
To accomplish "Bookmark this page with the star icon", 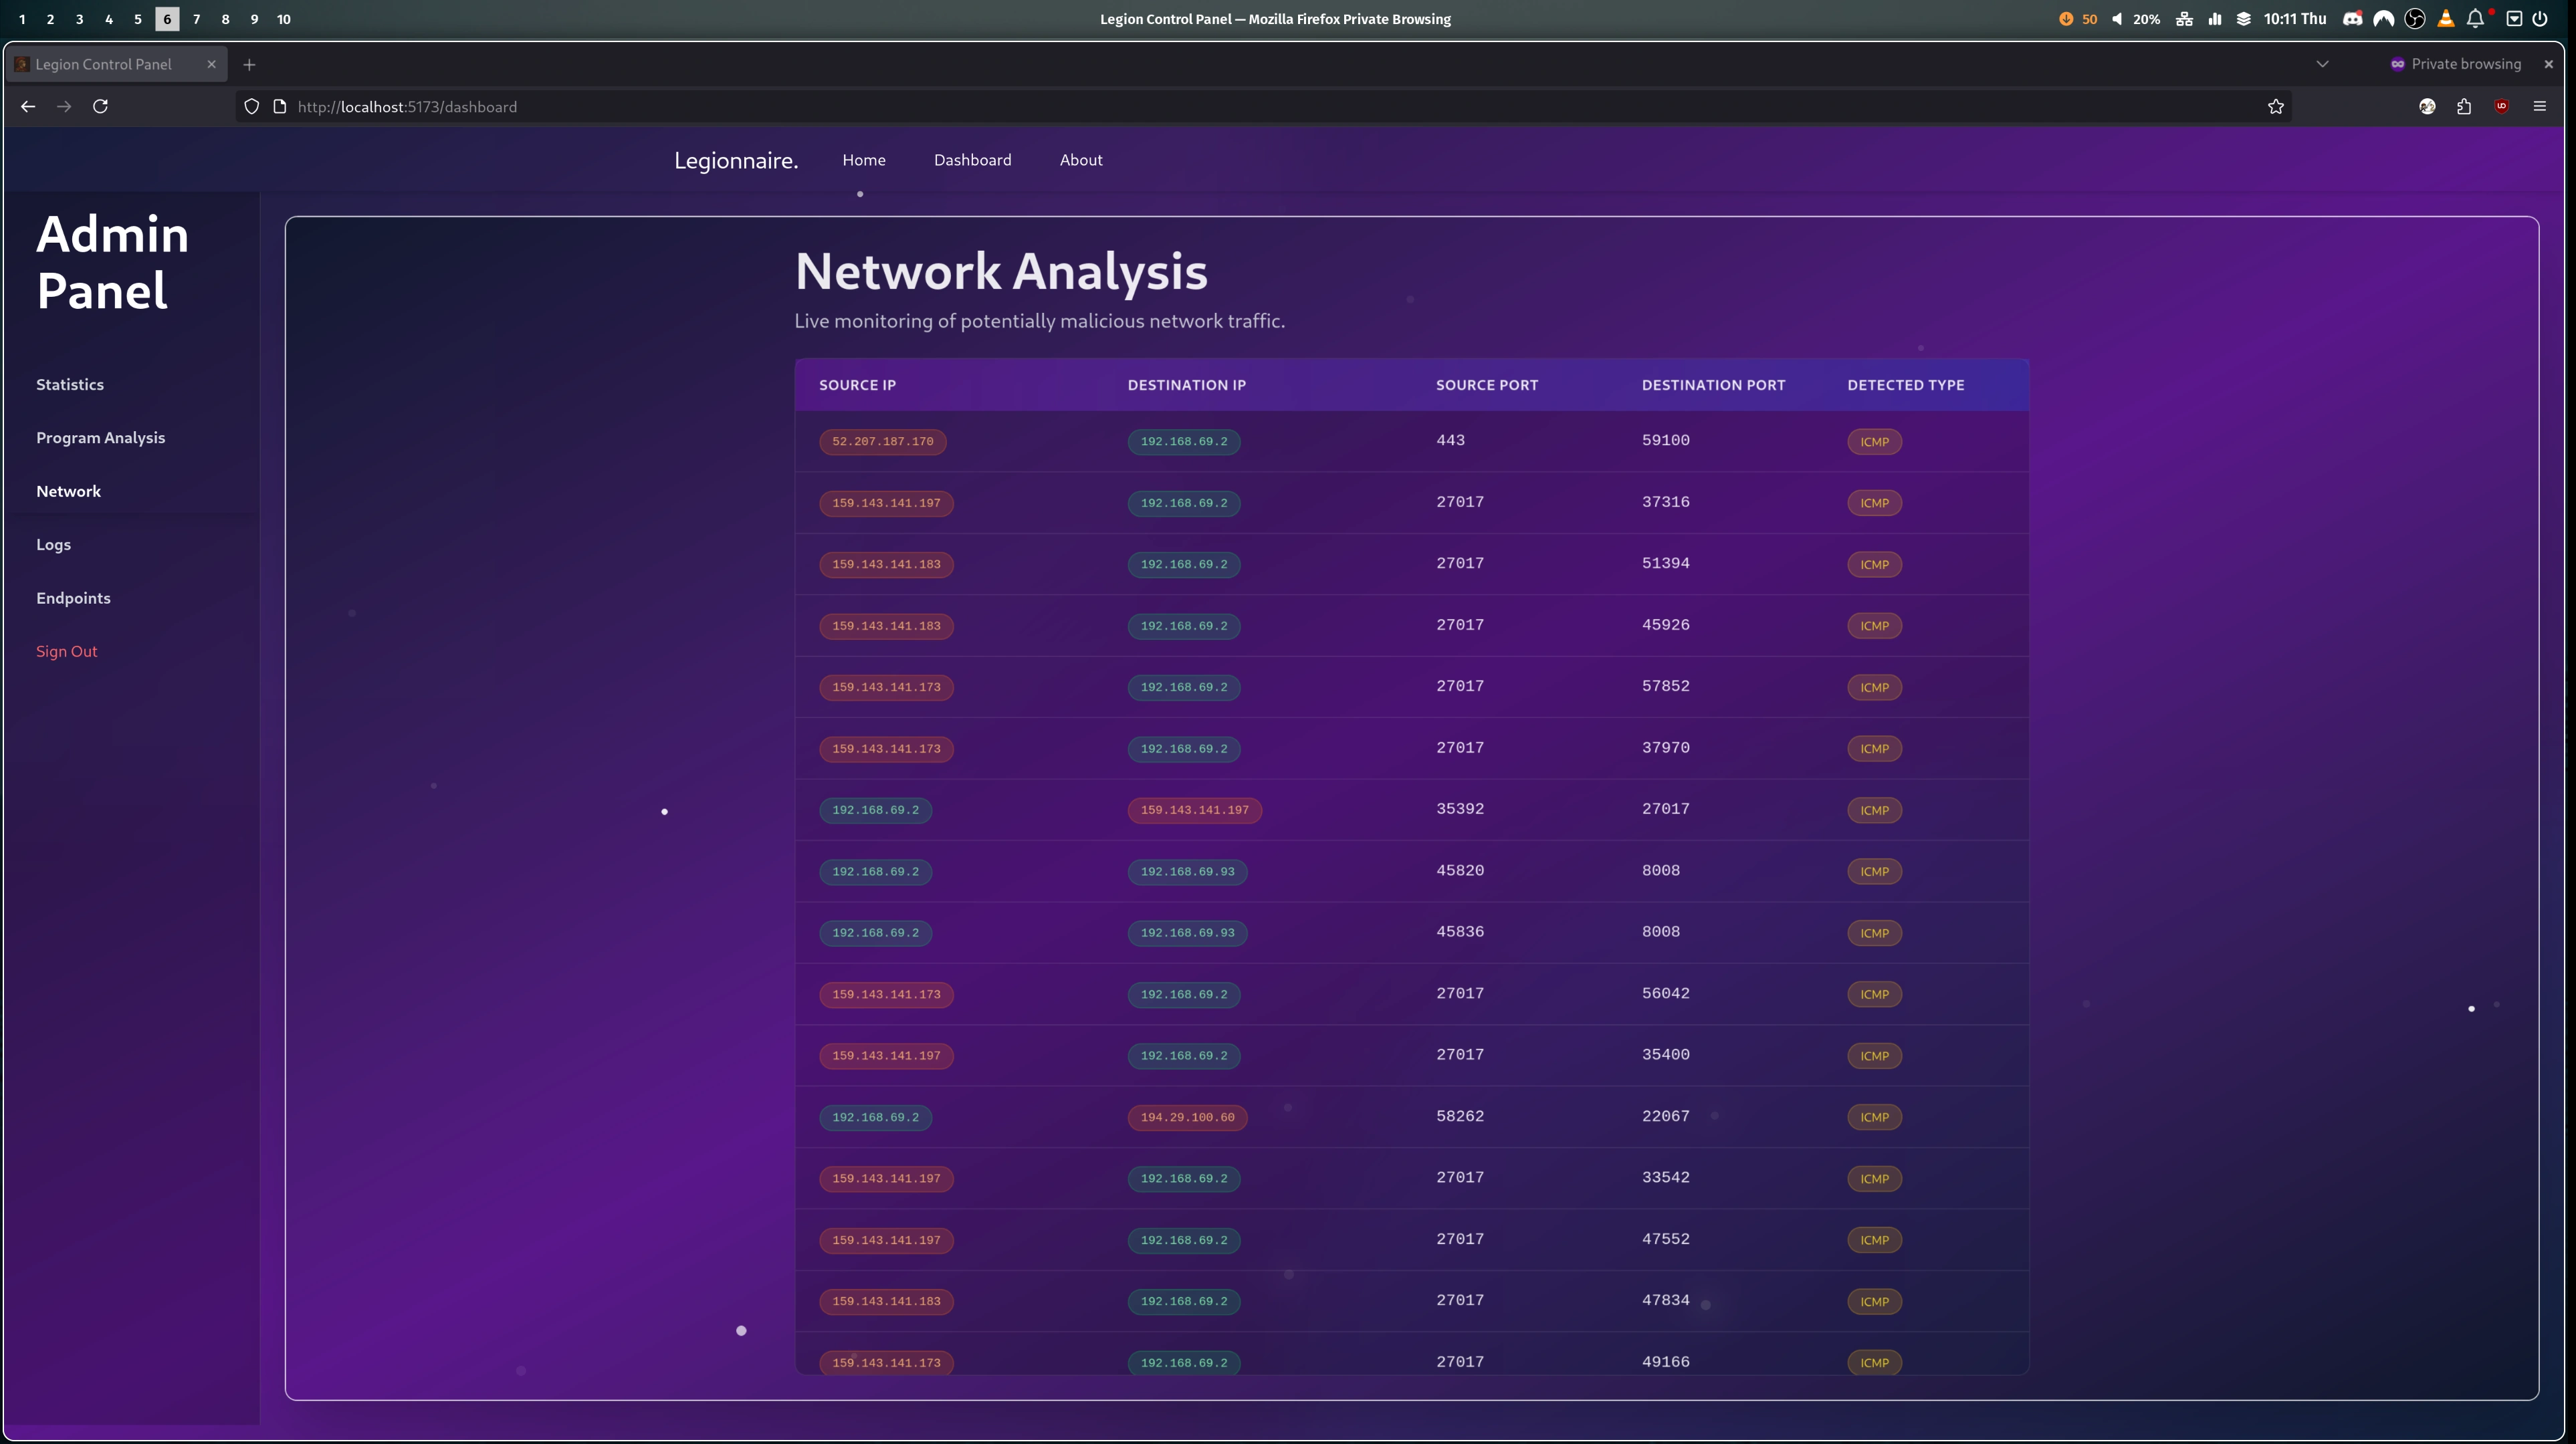I will [2275, 106].
